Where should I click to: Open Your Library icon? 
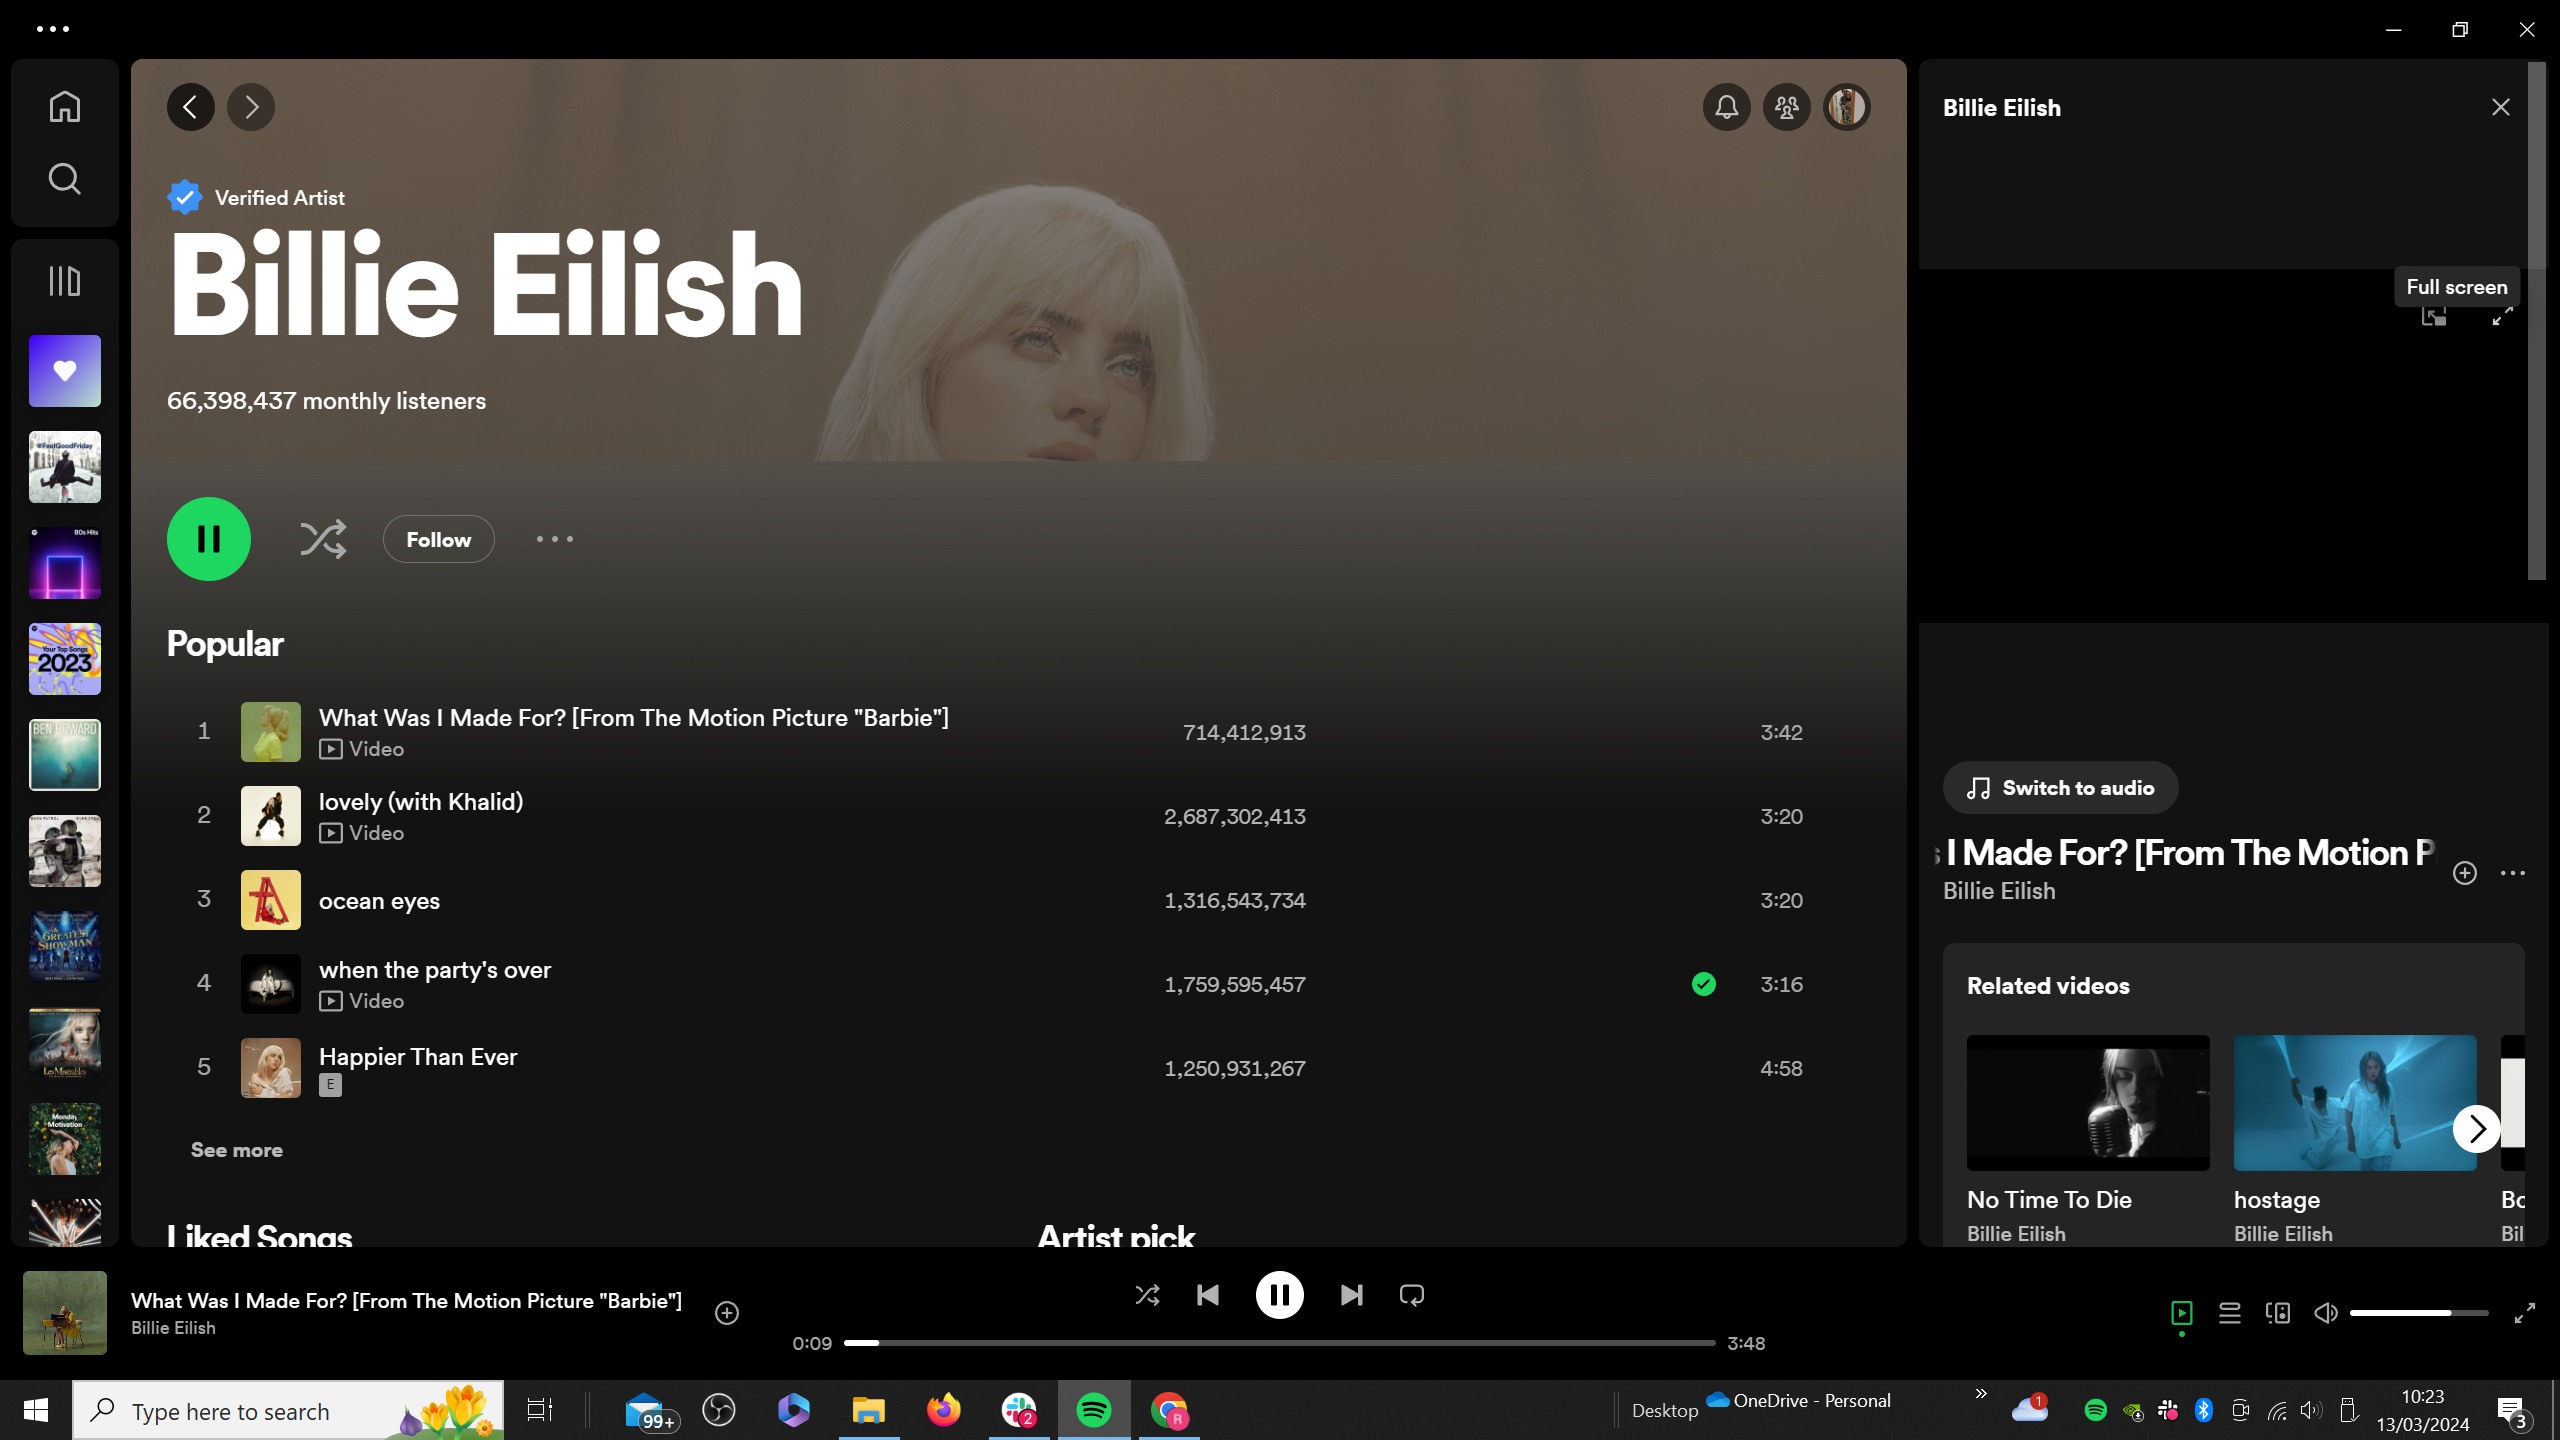(x=65, y=281)
